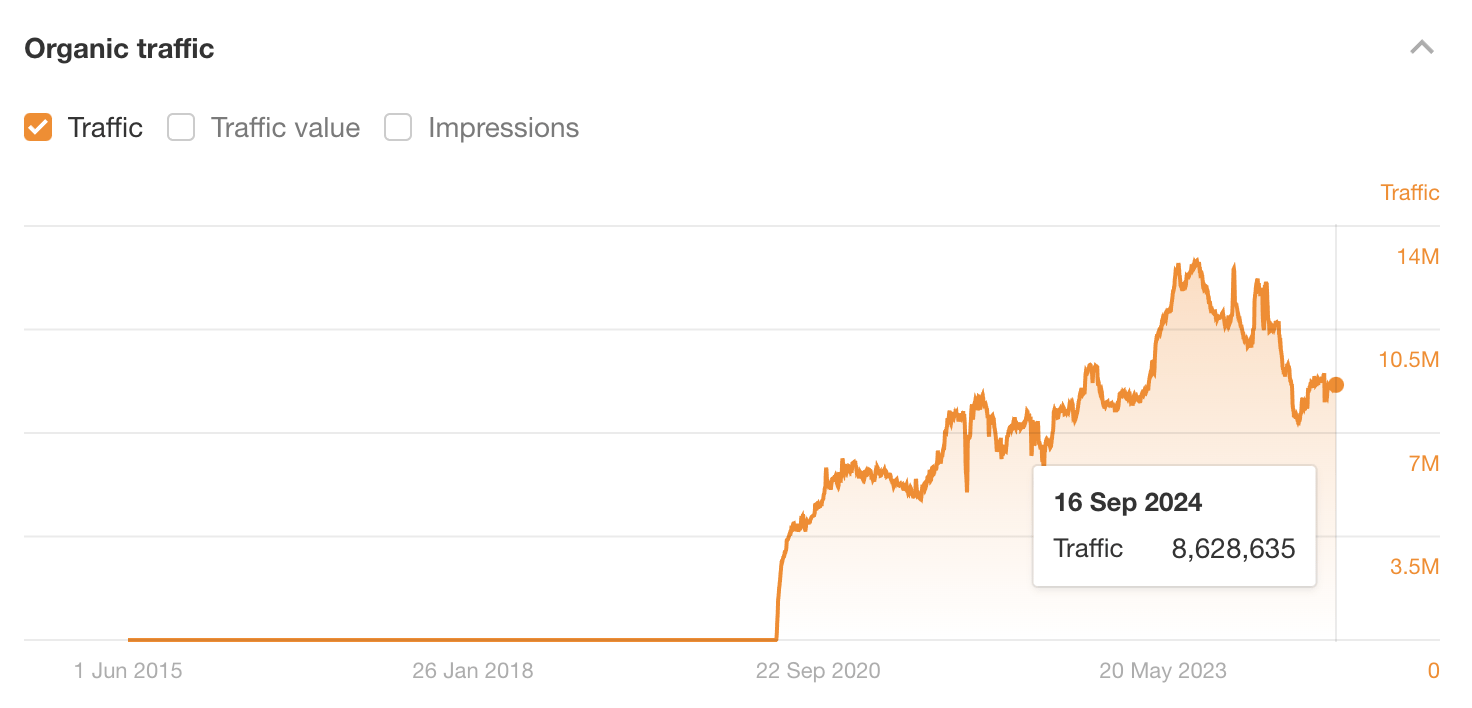Click the 16 Sep 2024 tooltip
The width and height of the screenshot is (1472, 708).
click(1174, 525)
